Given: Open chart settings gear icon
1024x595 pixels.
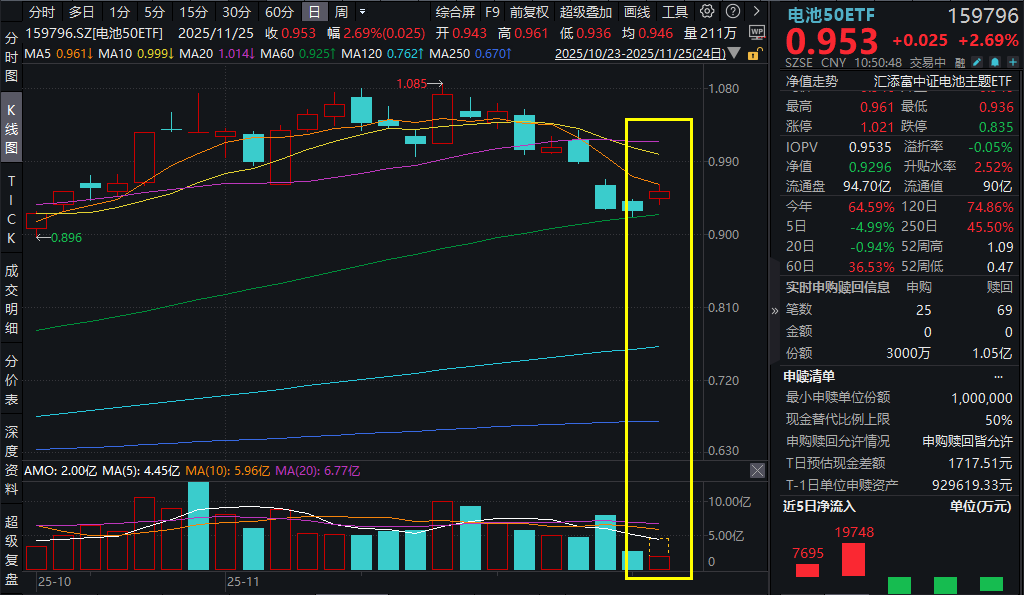Looking at the screenshot, I should click(x=707, y=12).
